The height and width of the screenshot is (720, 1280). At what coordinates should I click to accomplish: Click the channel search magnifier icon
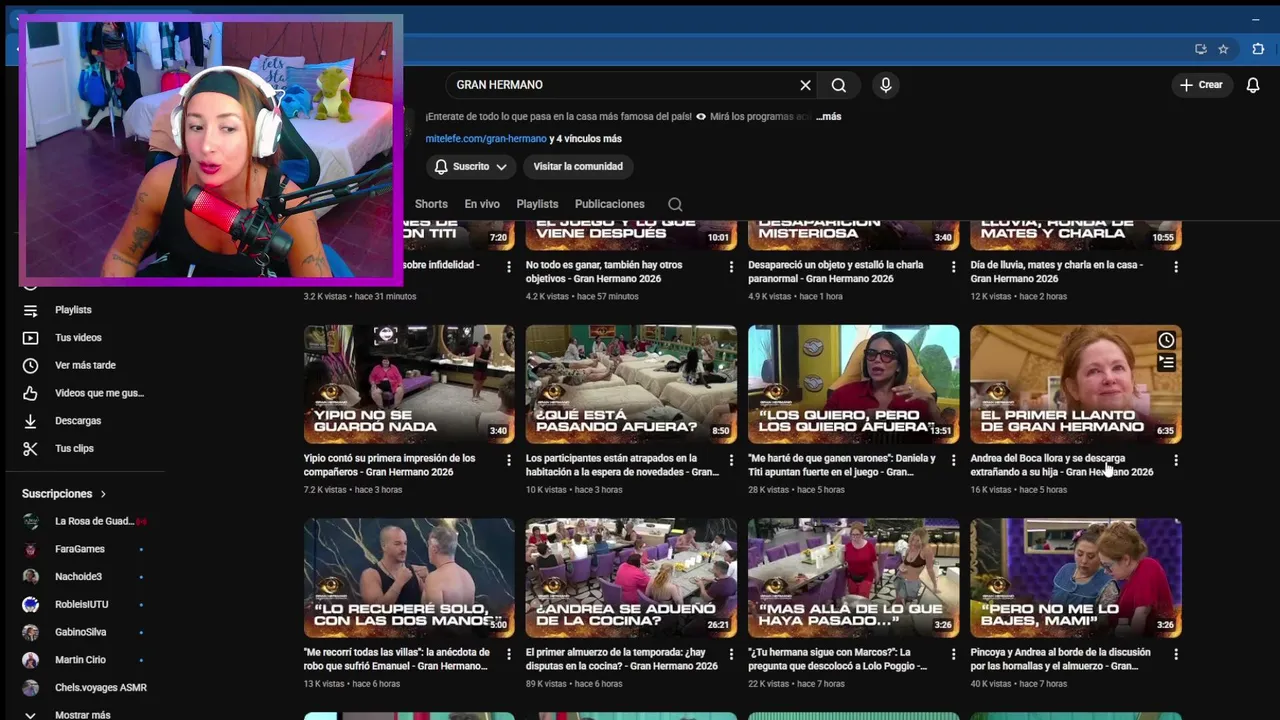click(x=675, y=204)
